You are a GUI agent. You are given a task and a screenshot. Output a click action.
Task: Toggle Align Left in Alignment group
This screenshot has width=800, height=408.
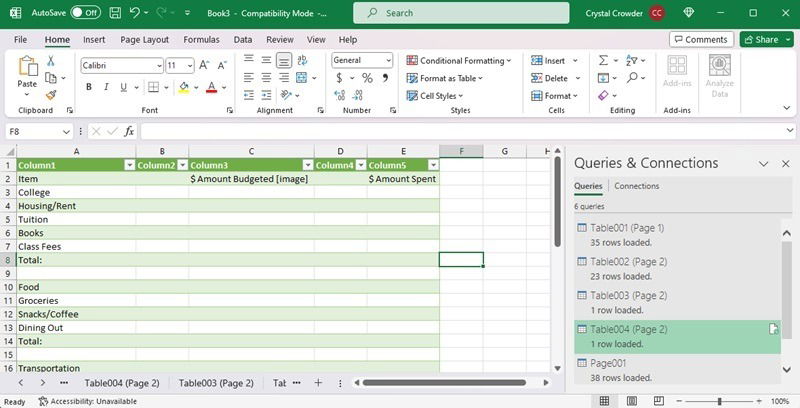[248, 78]
